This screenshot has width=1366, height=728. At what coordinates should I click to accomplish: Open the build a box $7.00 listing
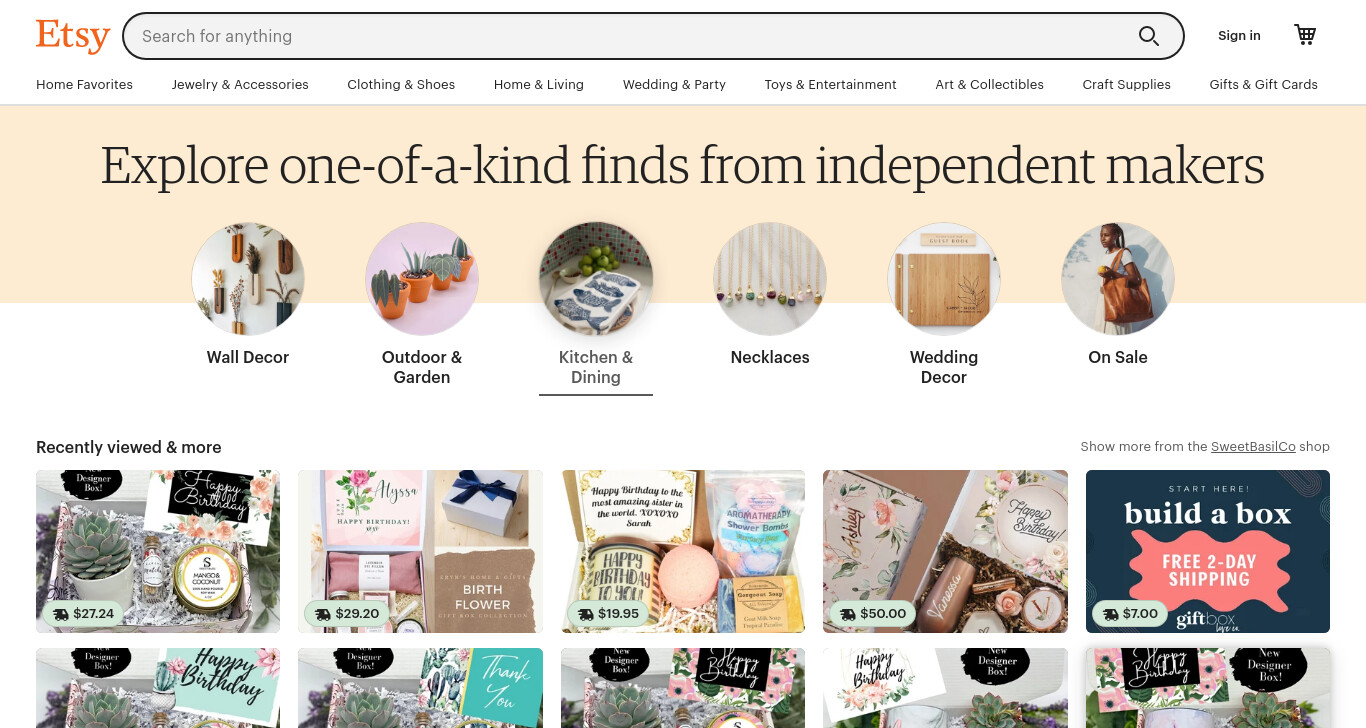[1208, 551]
